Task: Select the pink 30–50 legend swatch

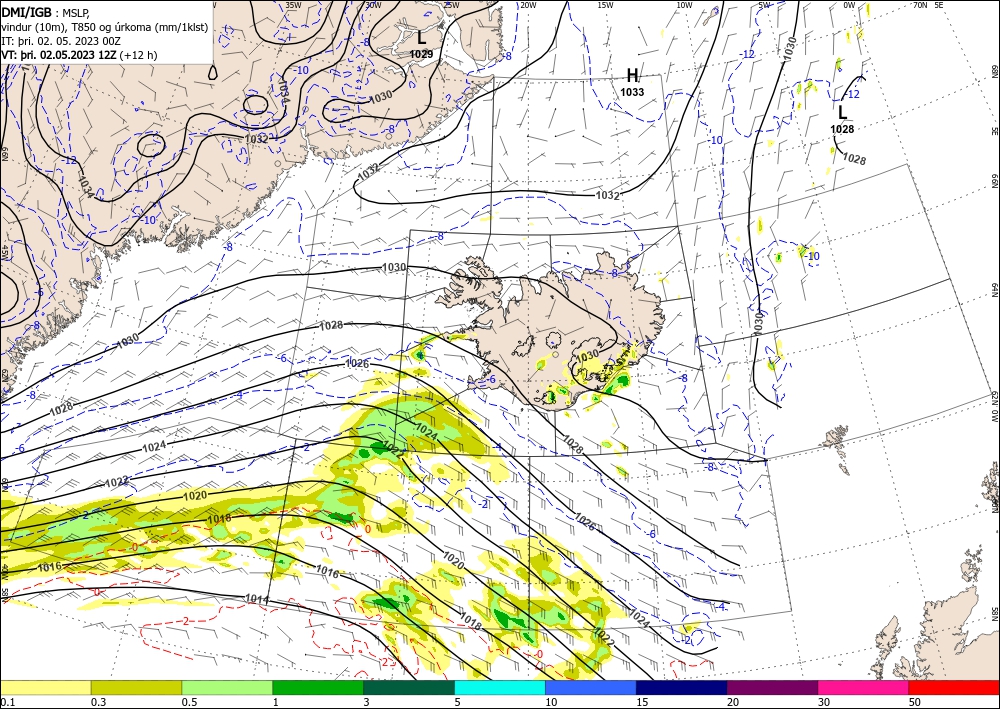Action: click(x=864, y=687)
